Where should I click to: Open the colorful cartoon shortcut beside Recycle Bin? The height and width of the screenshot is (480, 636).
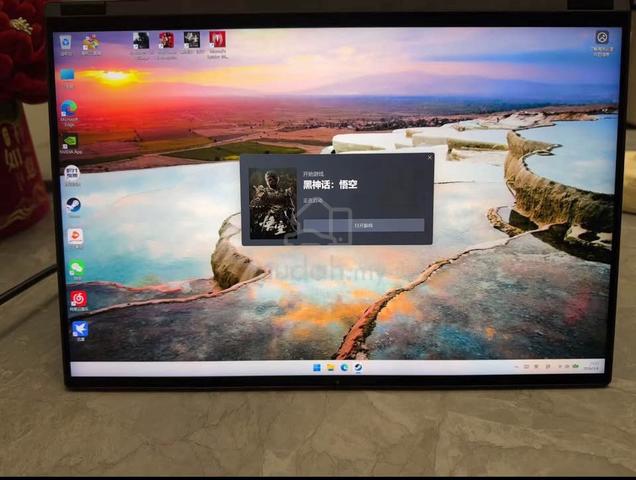(x=91, y=45)
